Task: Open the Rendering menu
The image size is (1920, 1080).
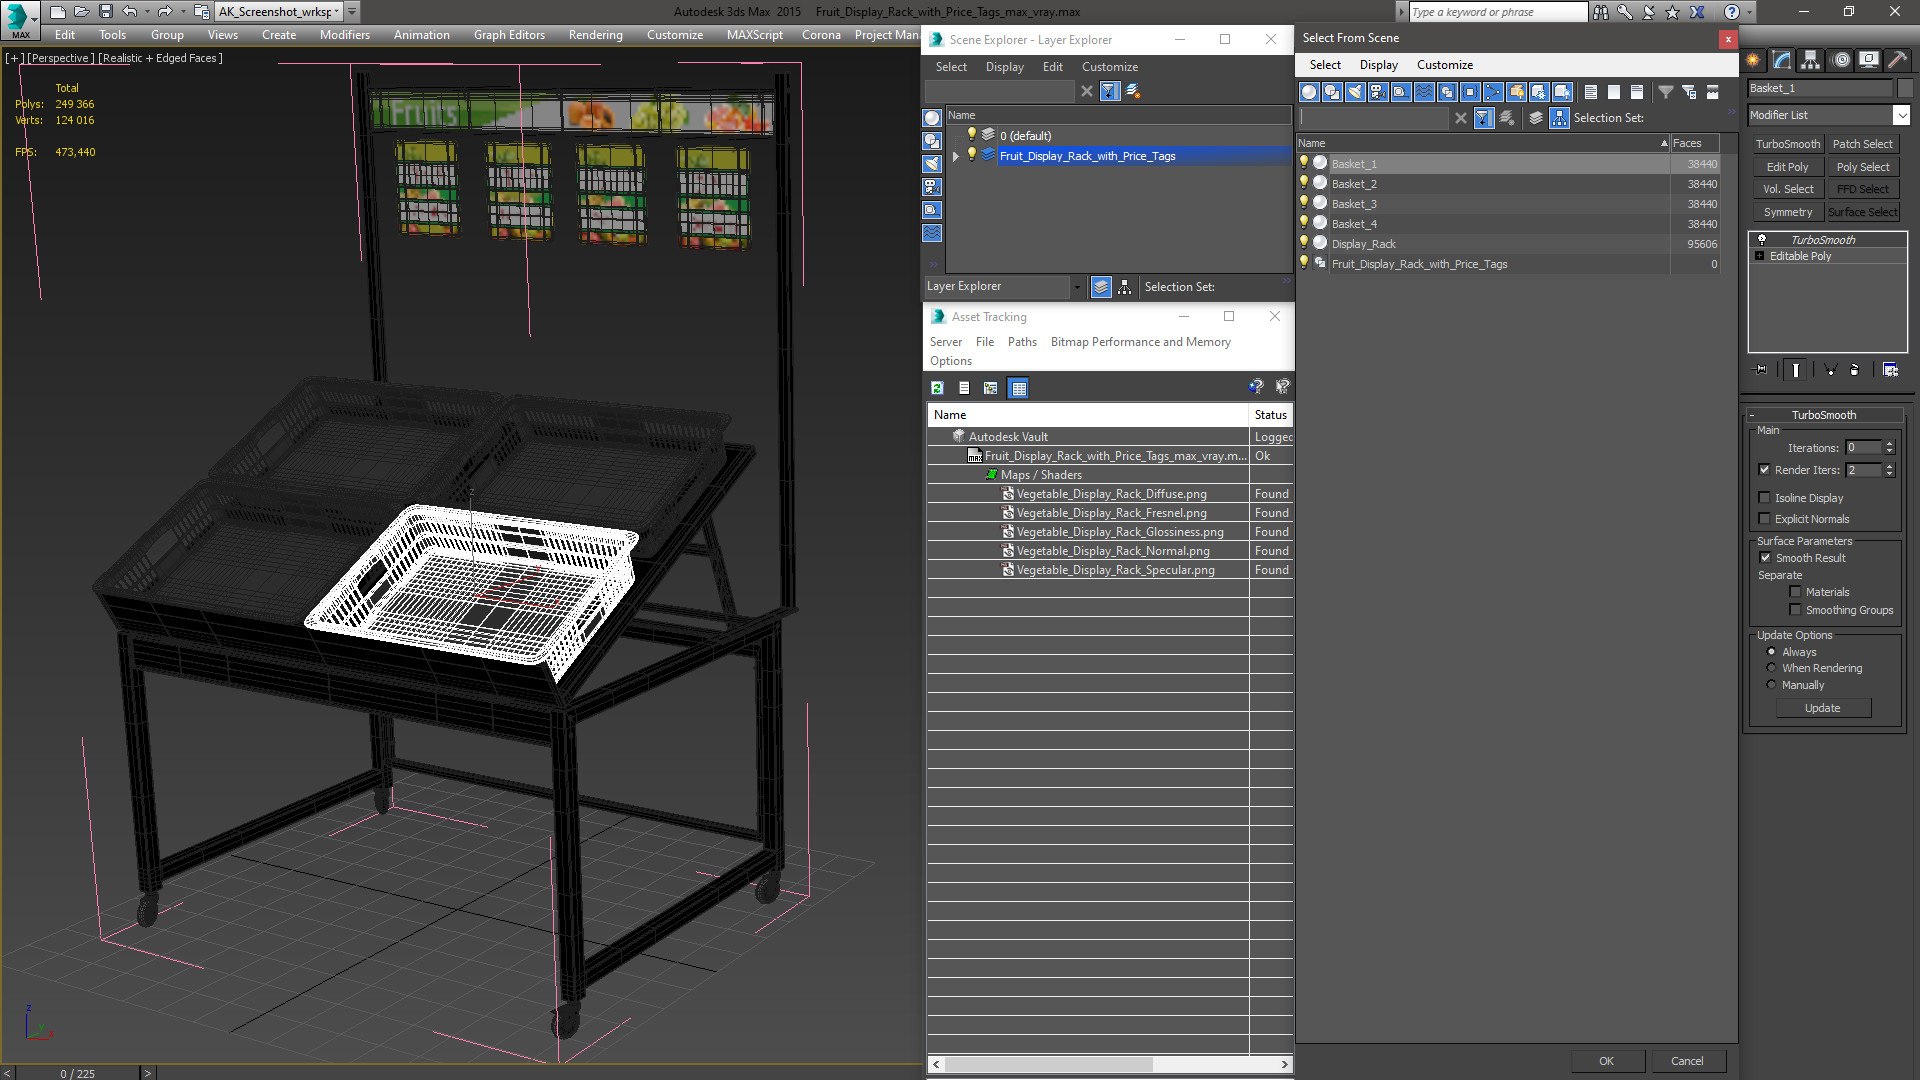Action: (x=595, y=34)
